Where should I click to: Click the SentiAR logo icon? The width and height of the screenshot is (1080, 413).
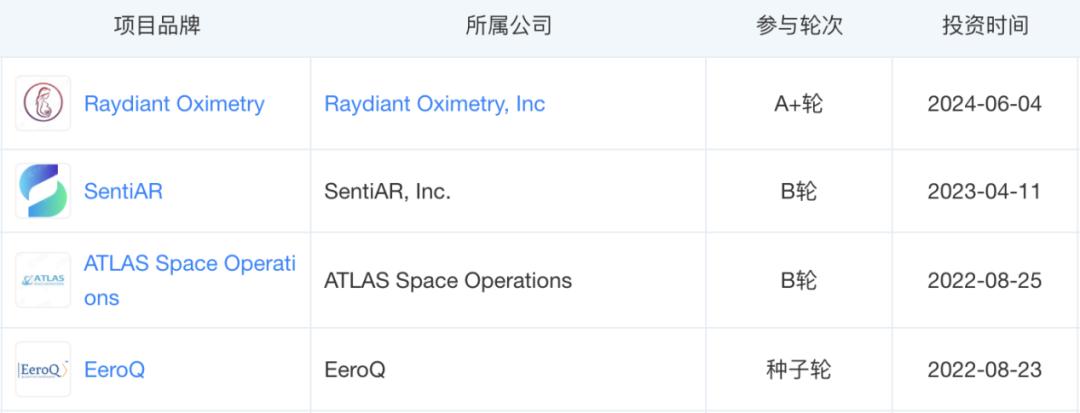tap(43, 191)
